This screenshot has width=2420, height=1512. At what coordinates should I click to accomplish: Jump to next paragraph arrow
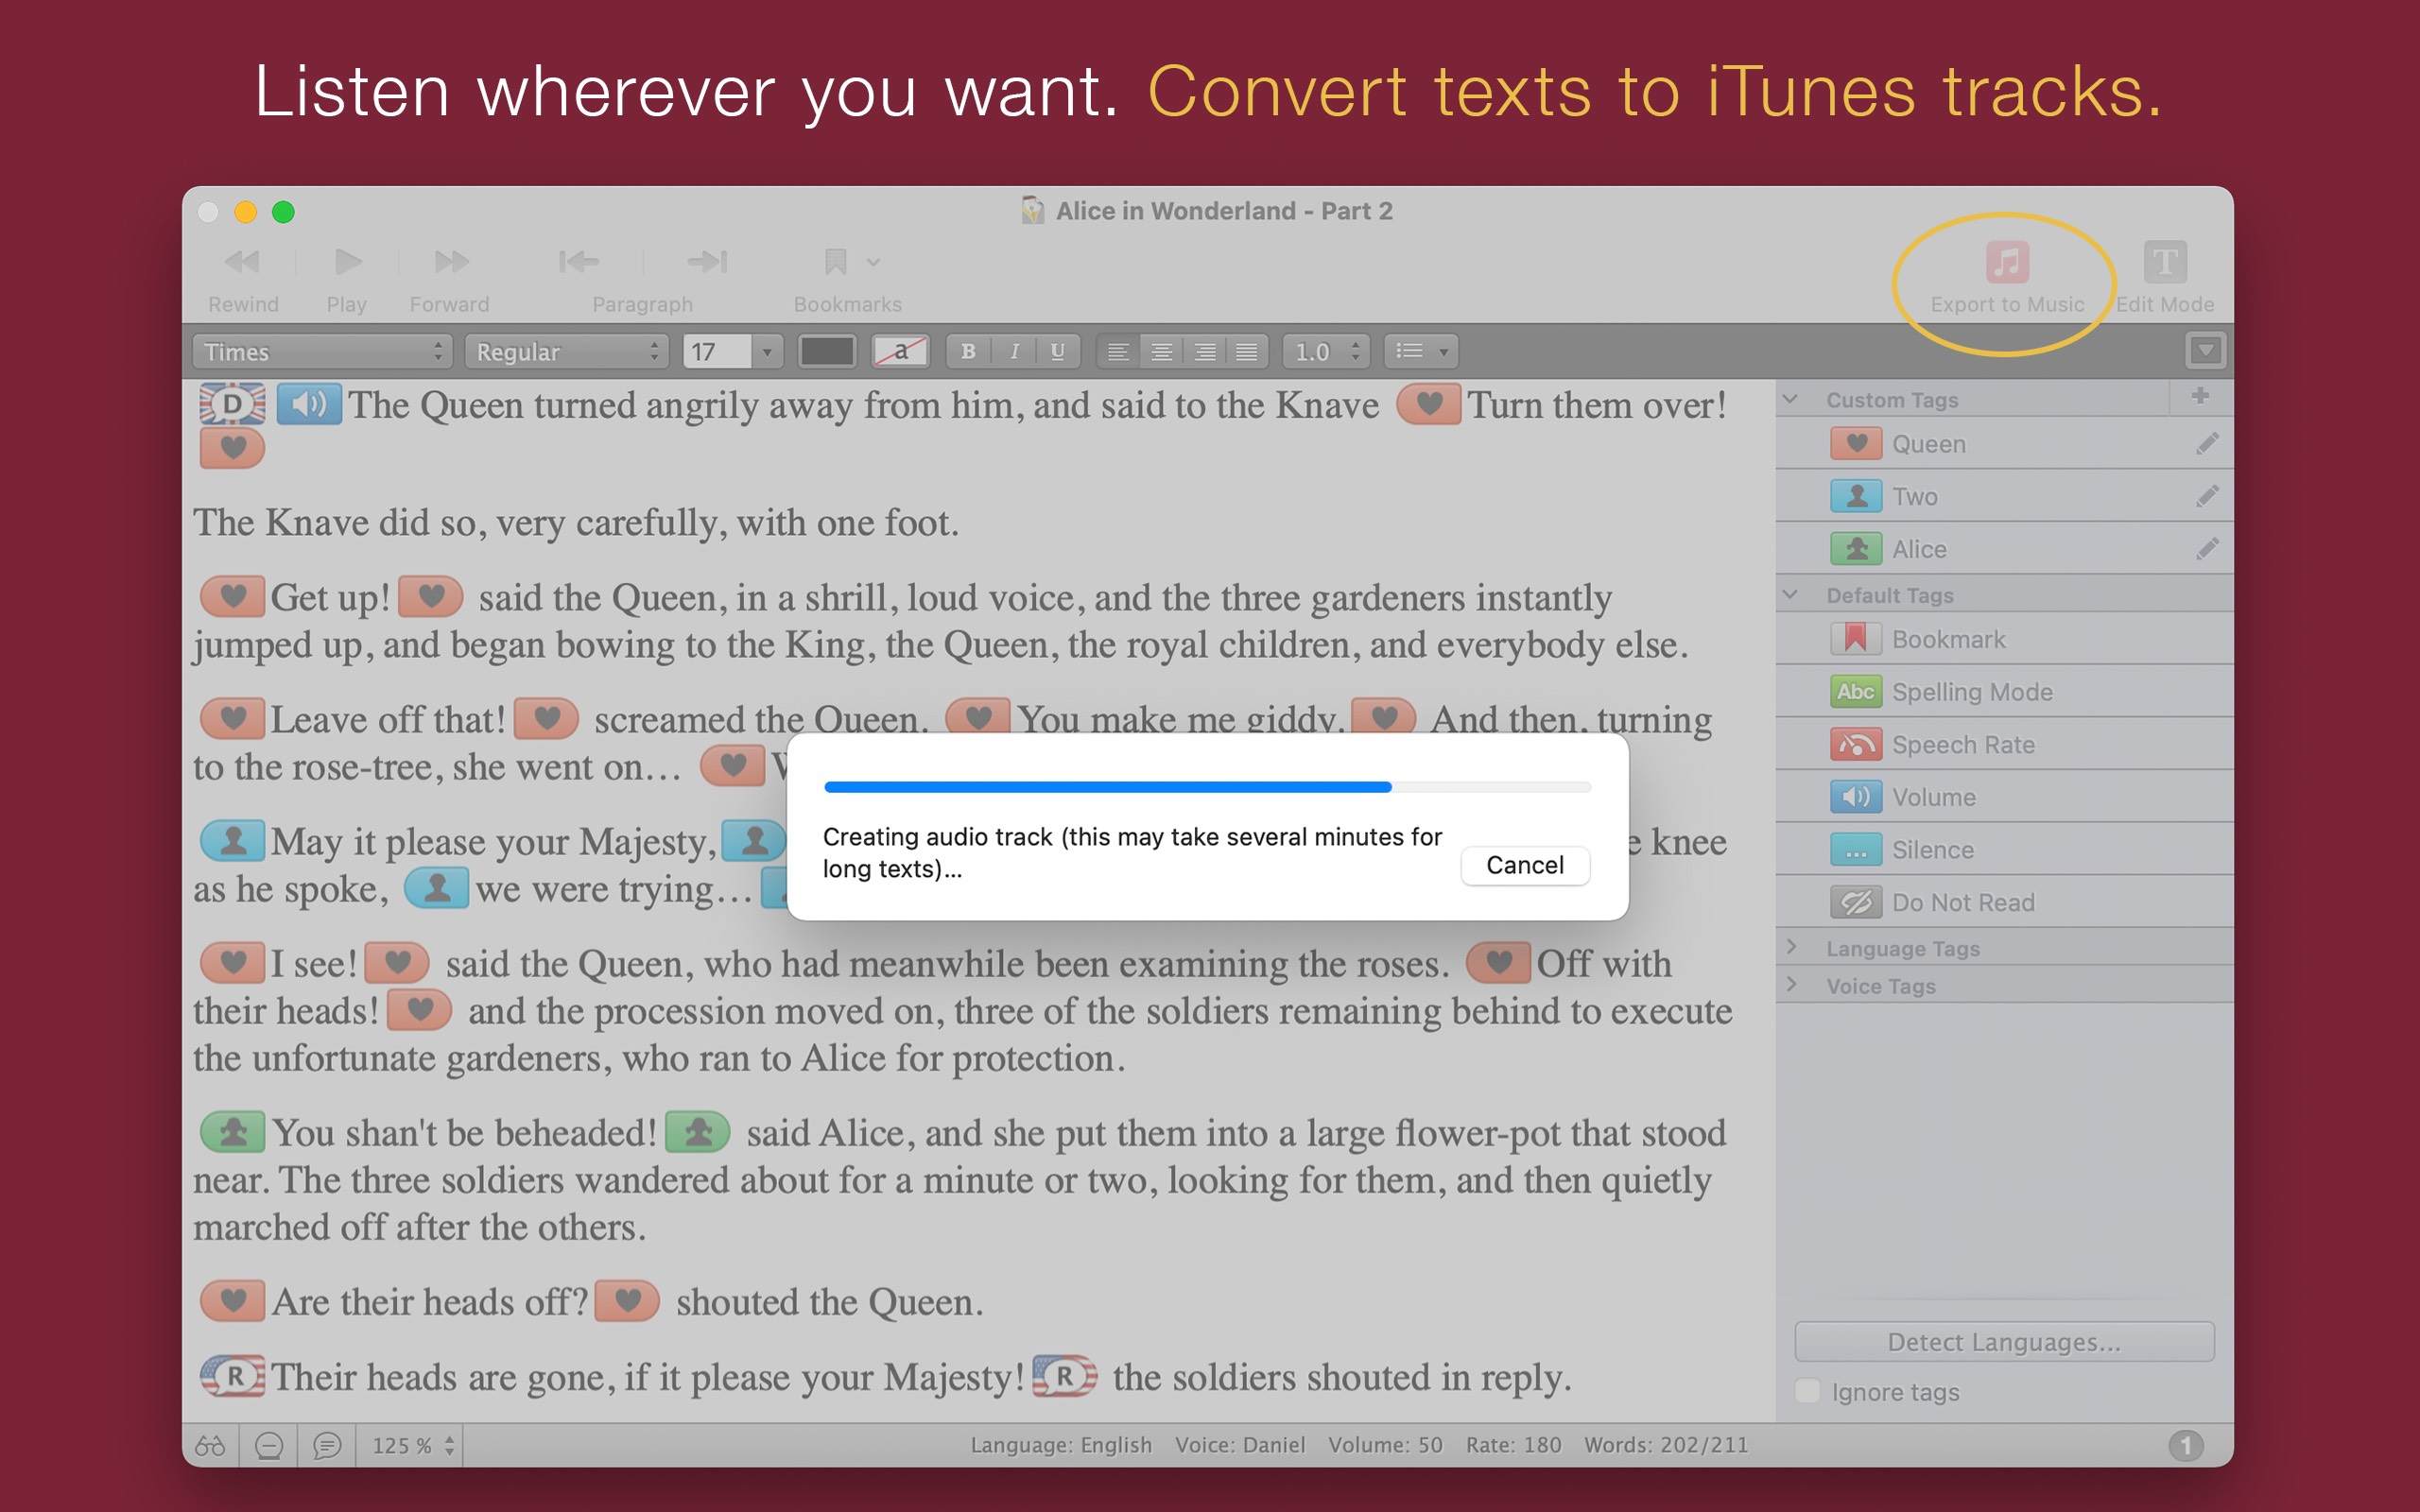point(707,262)
